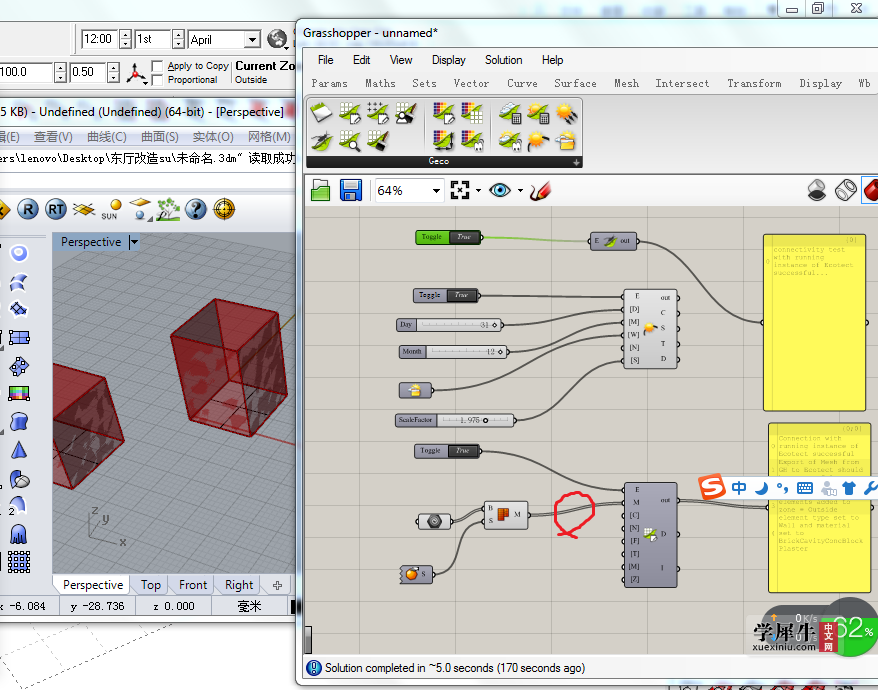Image resolution: width=878 pixels, height=690 pixels.
Task: Toggle the Sogou punctuation mode icon
Action: (782, 488)
